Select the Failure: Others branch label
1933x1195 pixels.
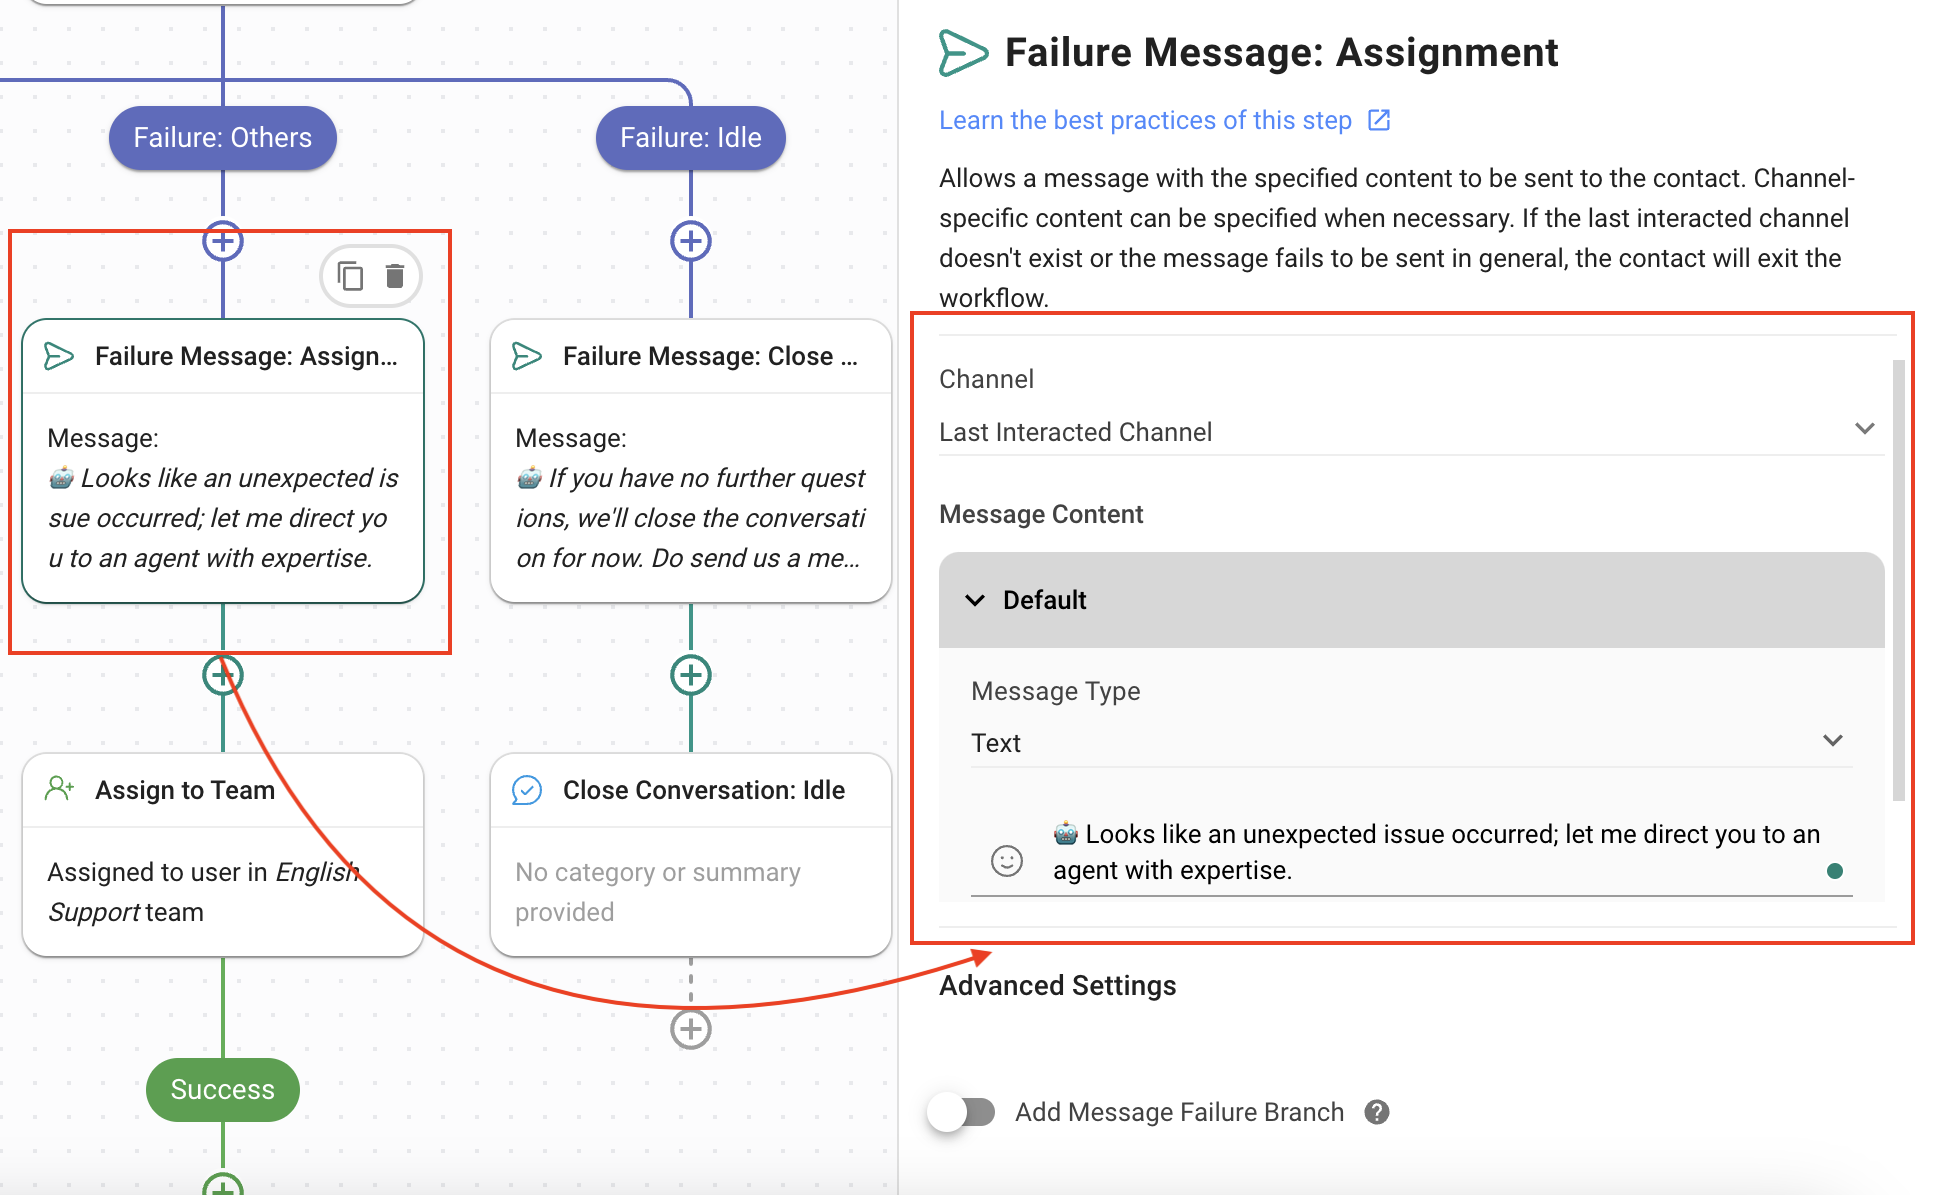(222, 138)
